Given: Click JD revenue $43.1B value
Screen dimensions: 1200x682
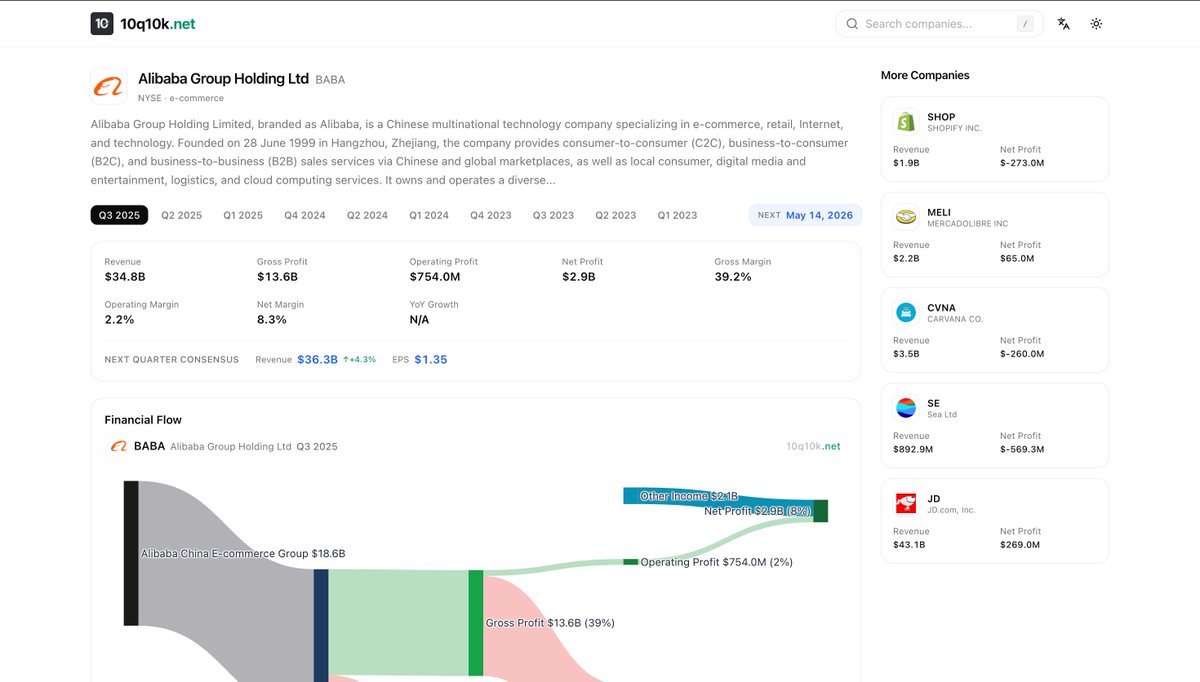Looking at the screenshot, I should pyautogui.click(x=909, y=545).
